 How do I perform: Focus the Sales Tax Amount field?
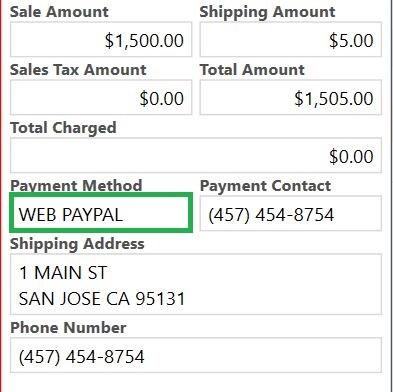coord(101,97)
